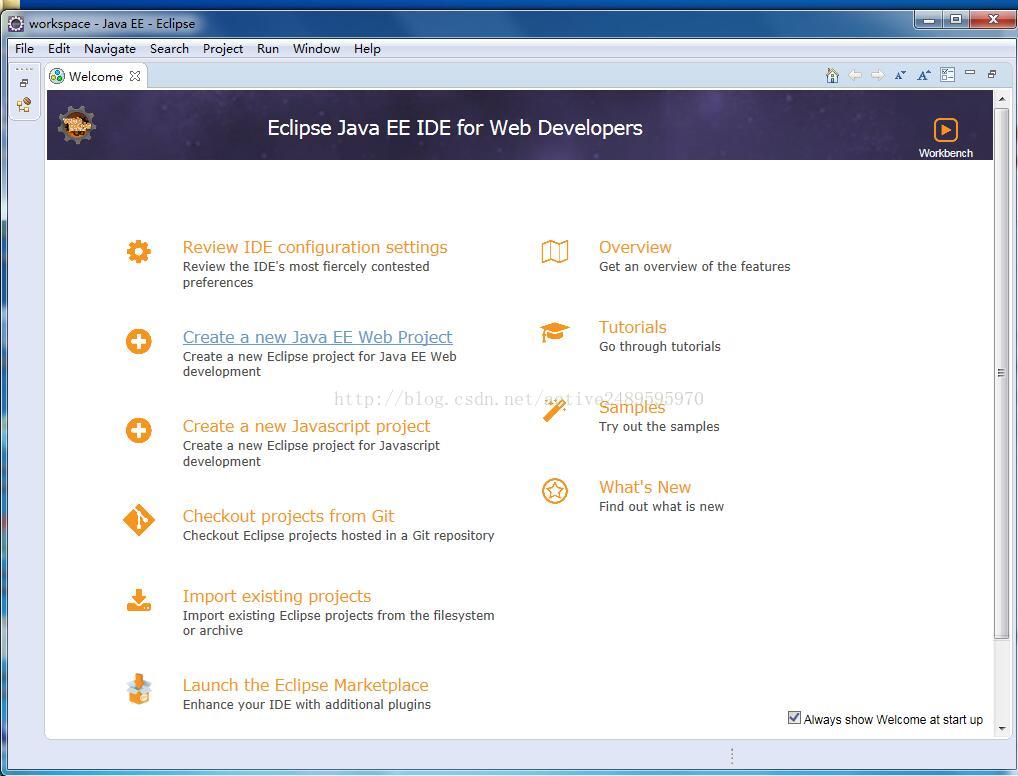The width and height of the screenshot is (1018, 776).
Task: Click the Tutorials graduation cap icon
Action: [554, 332]
